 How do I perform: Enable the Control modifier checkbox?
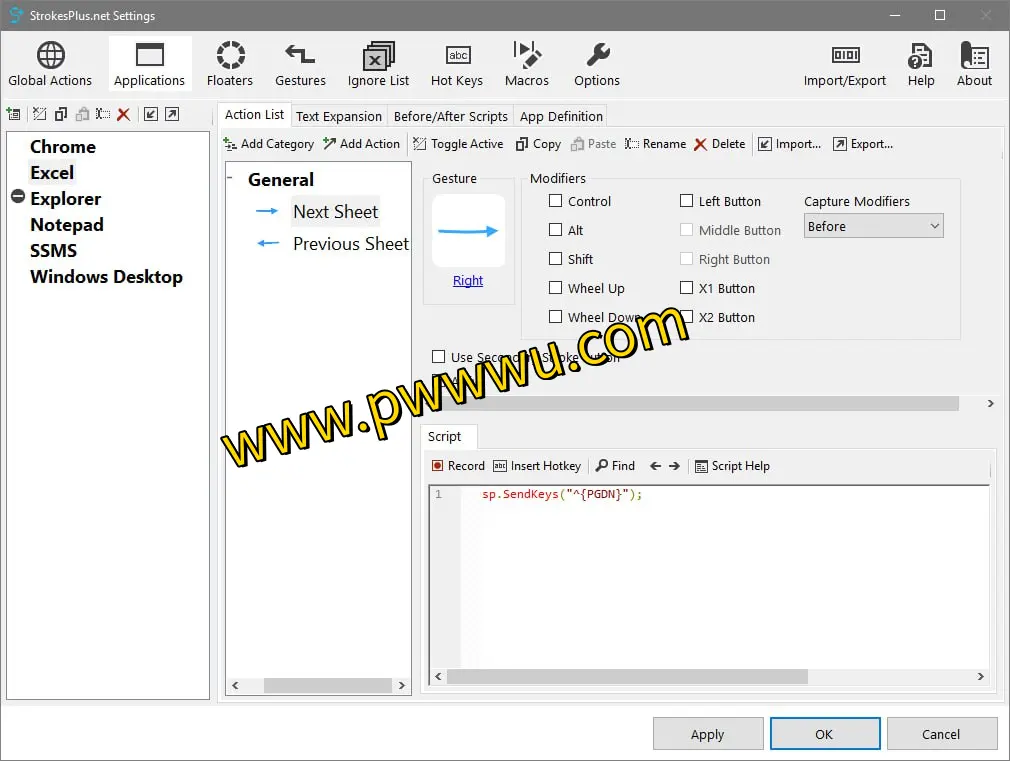click(x=555, y=201)
